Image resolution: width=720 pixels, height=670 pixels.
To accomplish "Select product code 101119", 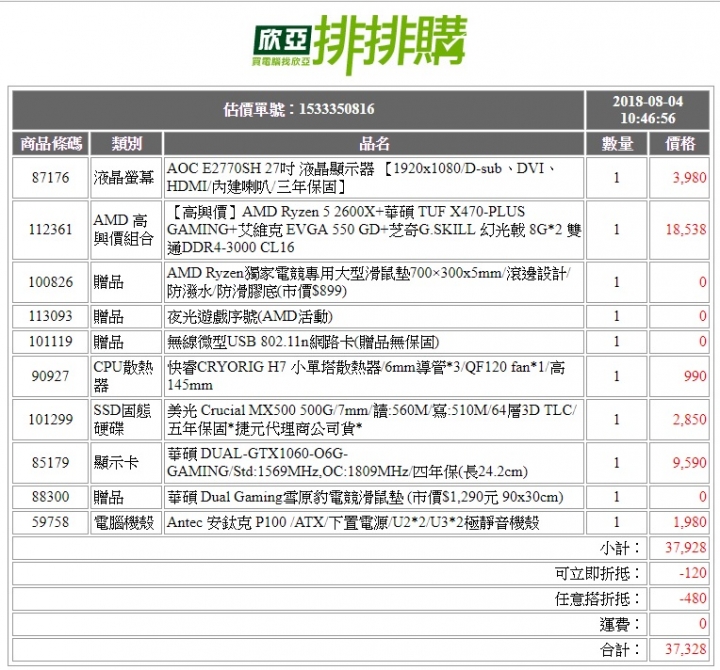I will point(51,342).
